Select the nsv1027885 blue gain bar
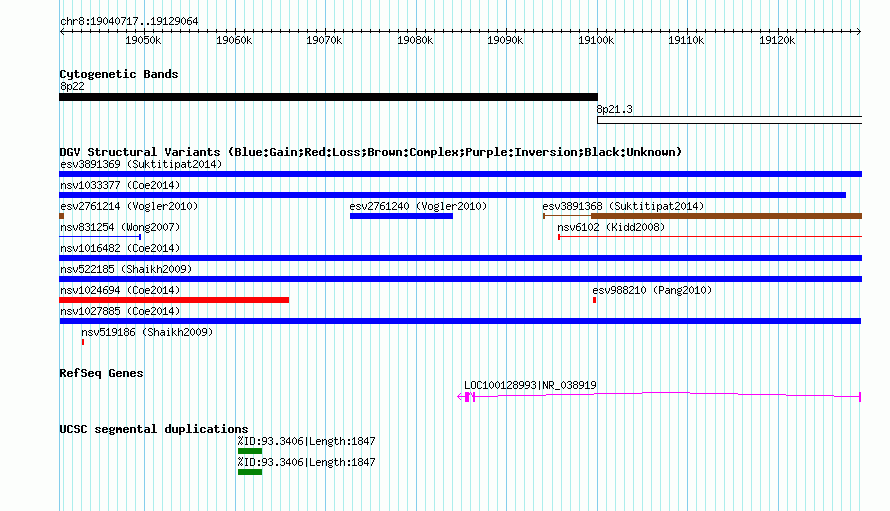Screen dimensions: 890x511 coord(460,321)
